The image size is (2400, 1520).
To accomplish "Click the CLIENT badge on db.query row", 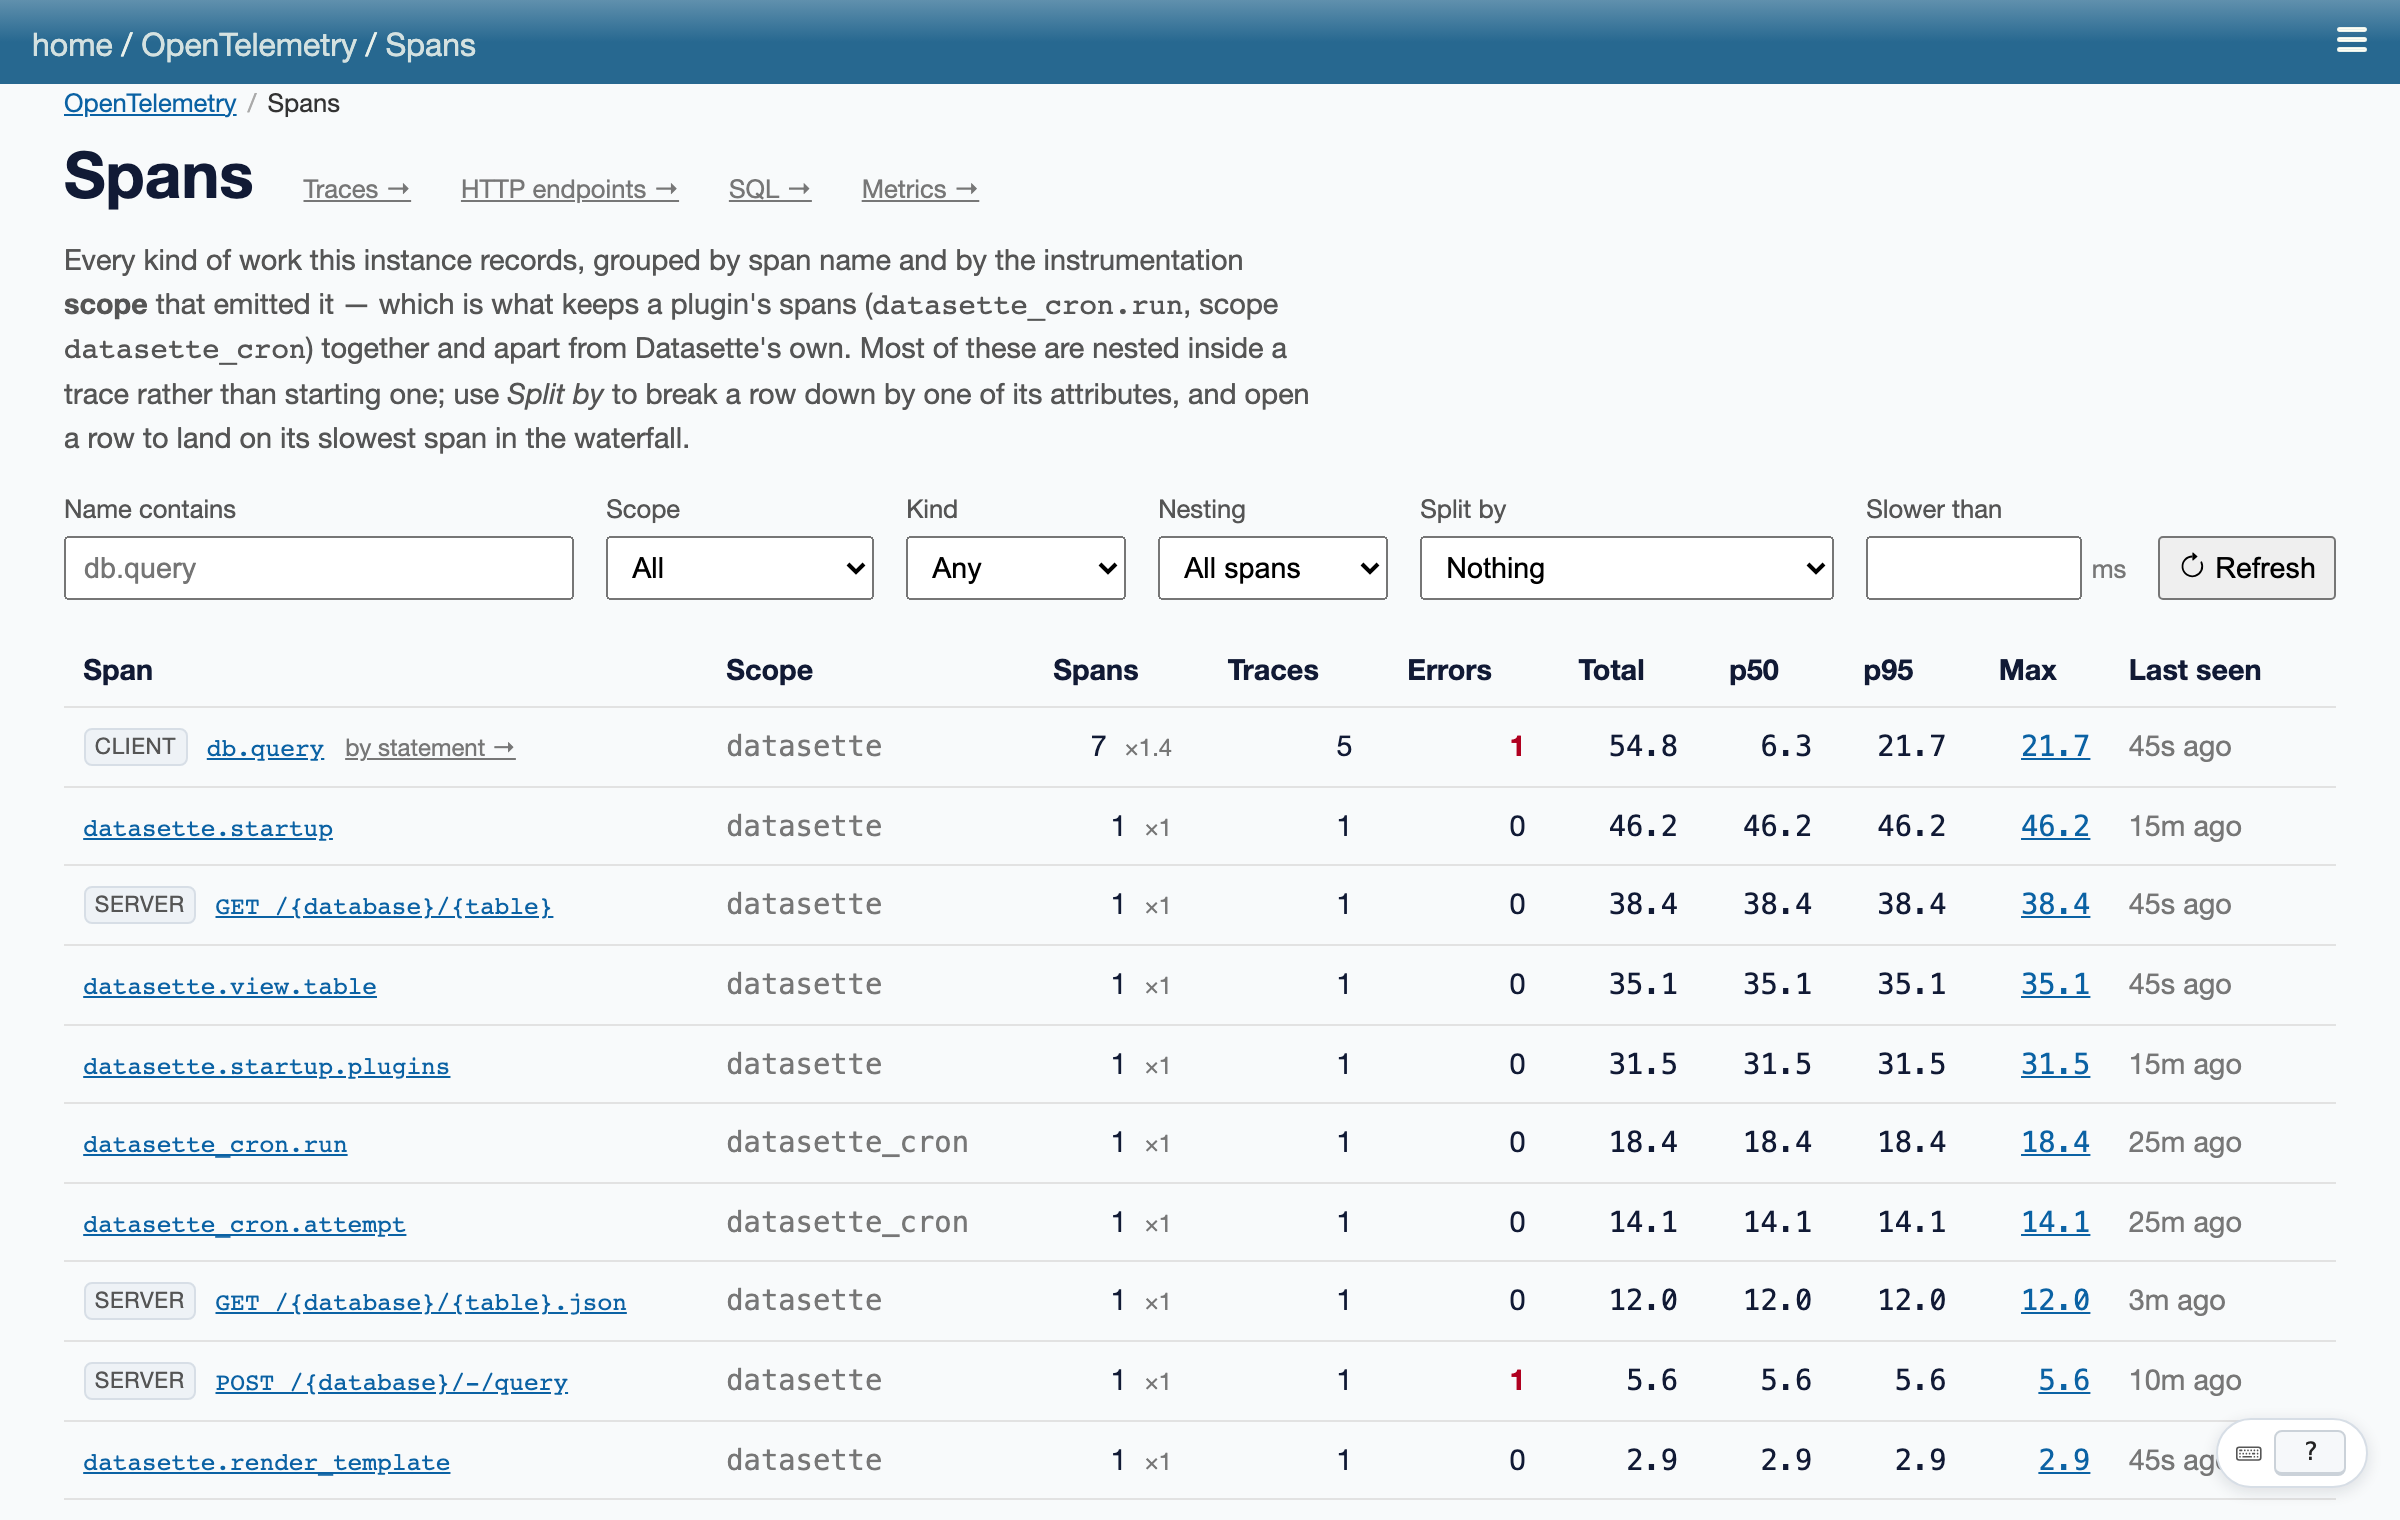I will tap(135, 746).
